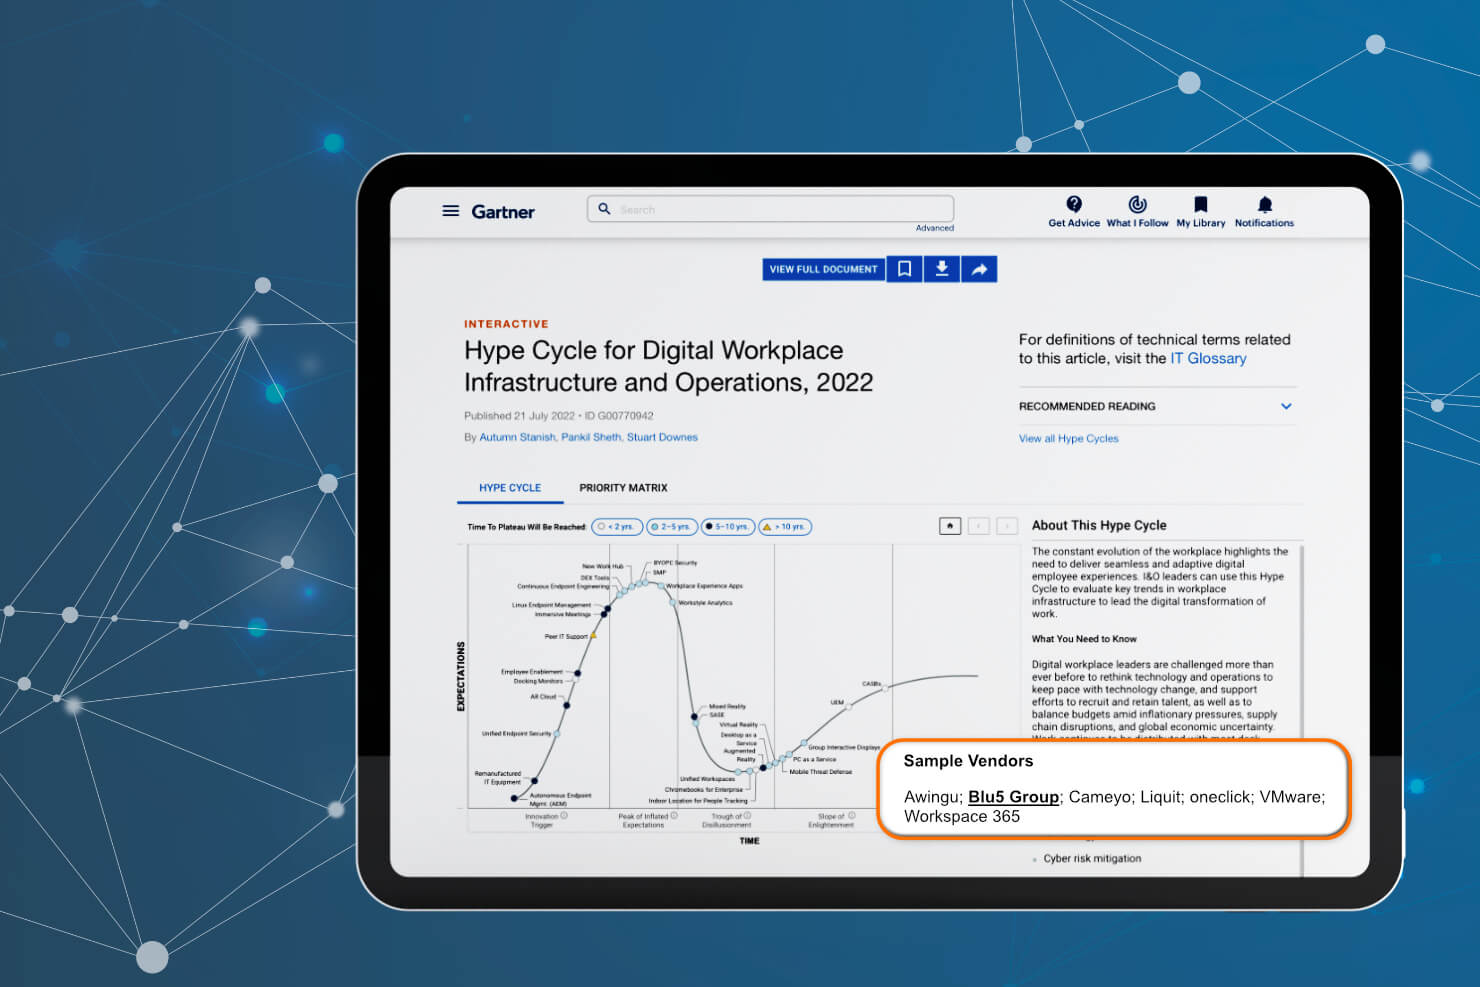Click the Chromebooks for Enterprise label

point(704,790)
